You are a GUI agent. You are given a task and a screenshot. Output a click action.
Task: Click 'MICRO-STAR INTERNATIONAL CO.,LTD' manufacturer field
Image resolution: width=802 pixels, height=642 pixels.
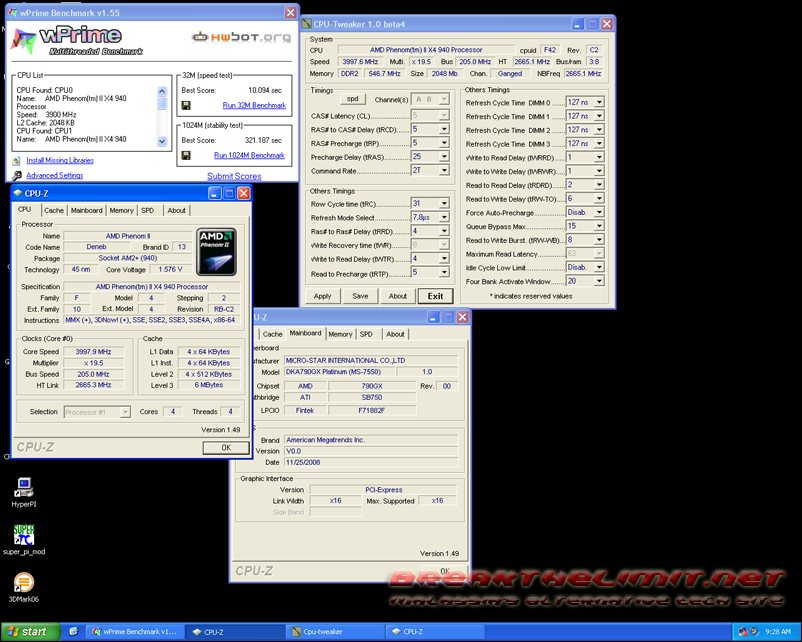[x=371, y=361]
